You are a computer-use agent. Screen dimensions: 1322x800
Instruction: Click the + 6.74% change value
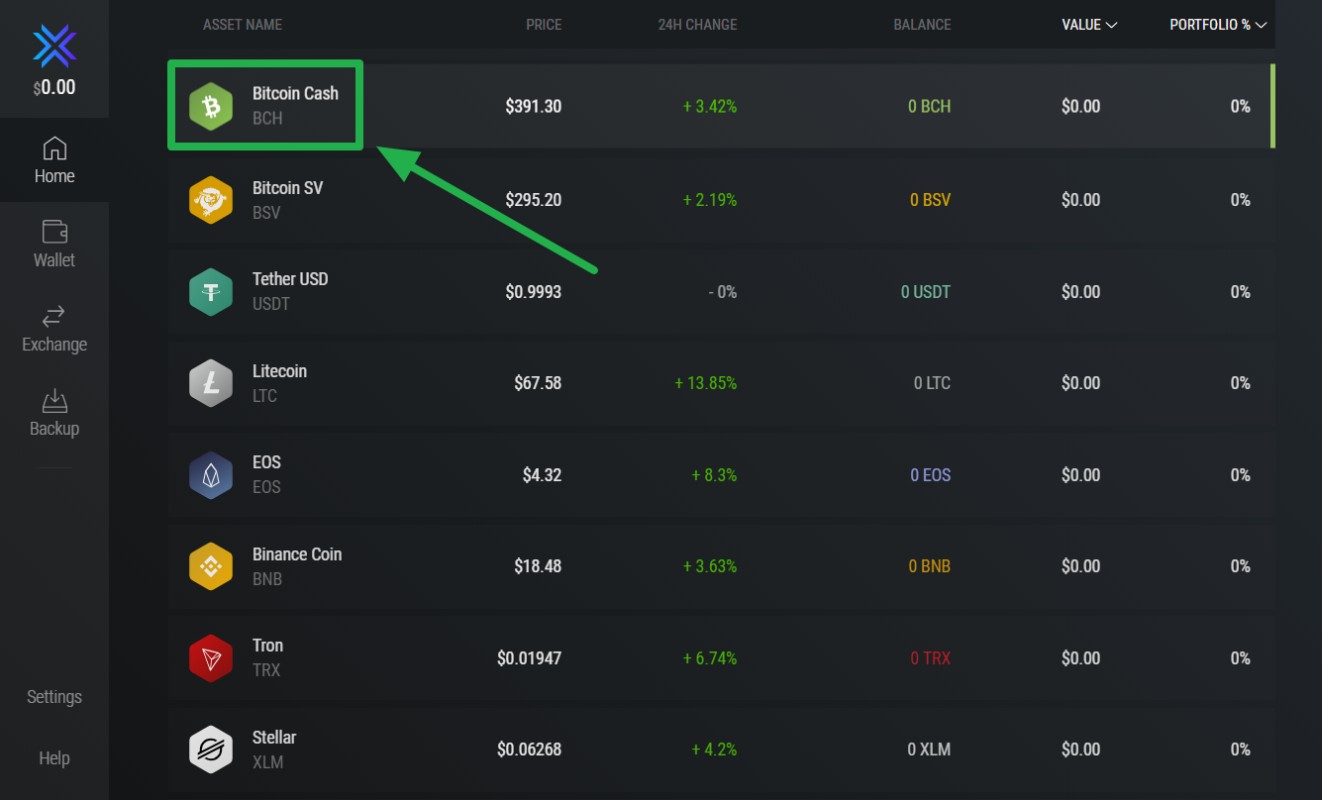(710, 658)
